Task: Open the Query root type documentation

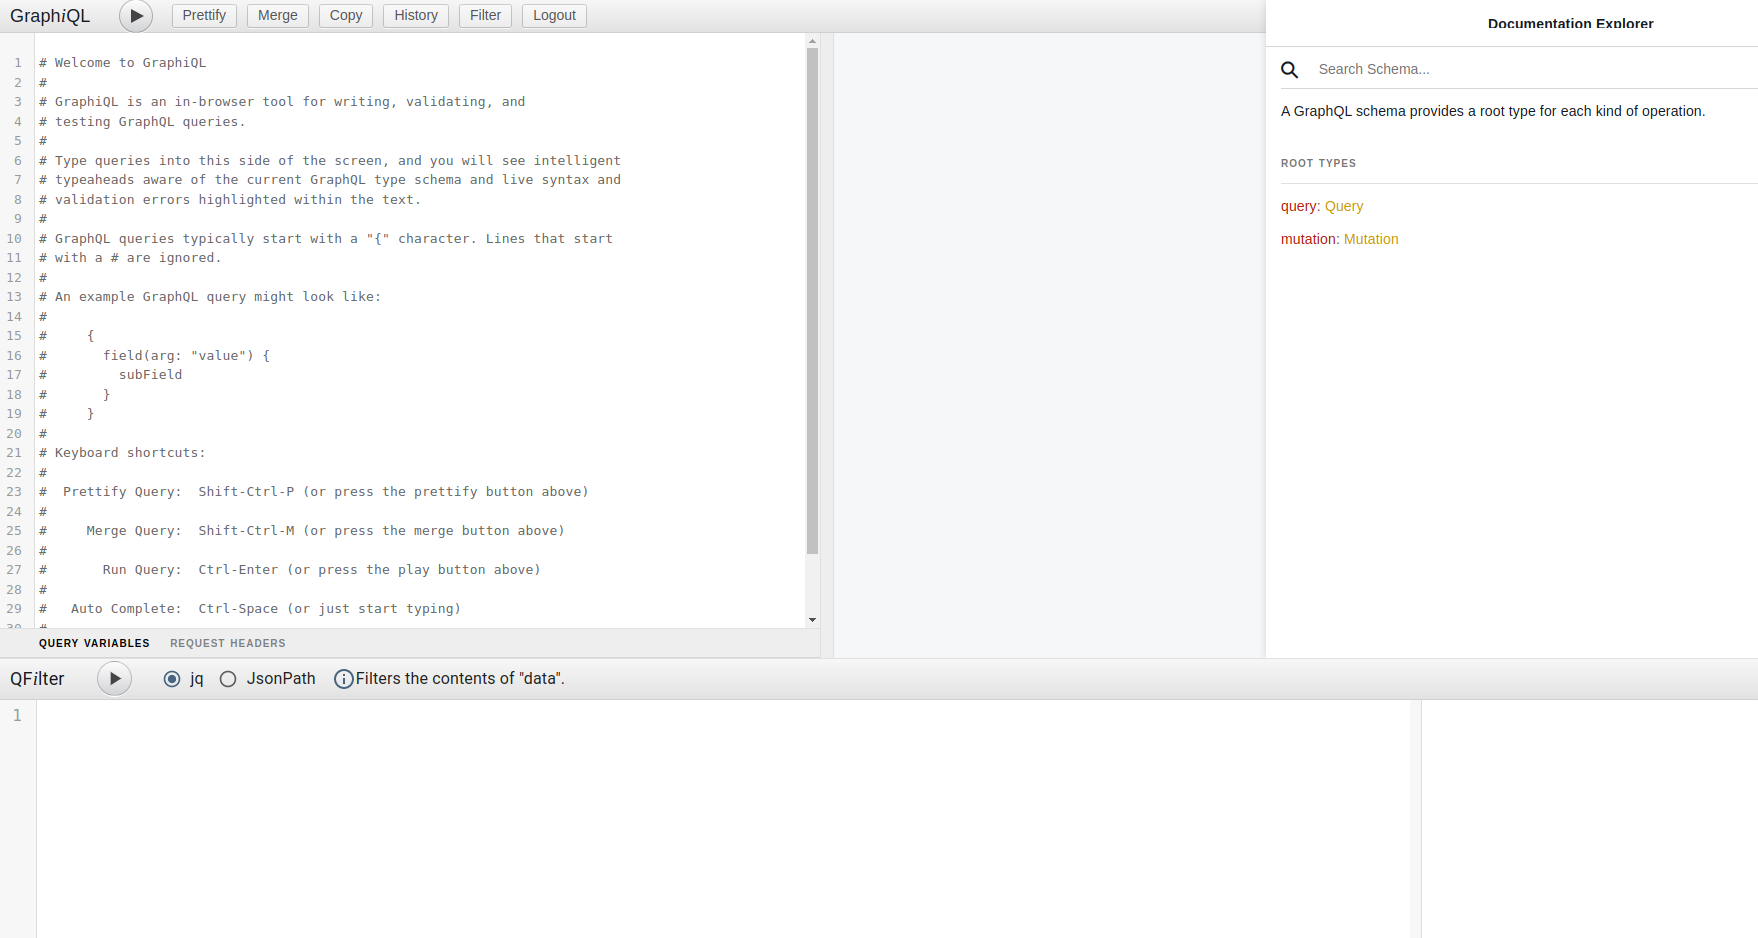Action: click(1344, 206)
